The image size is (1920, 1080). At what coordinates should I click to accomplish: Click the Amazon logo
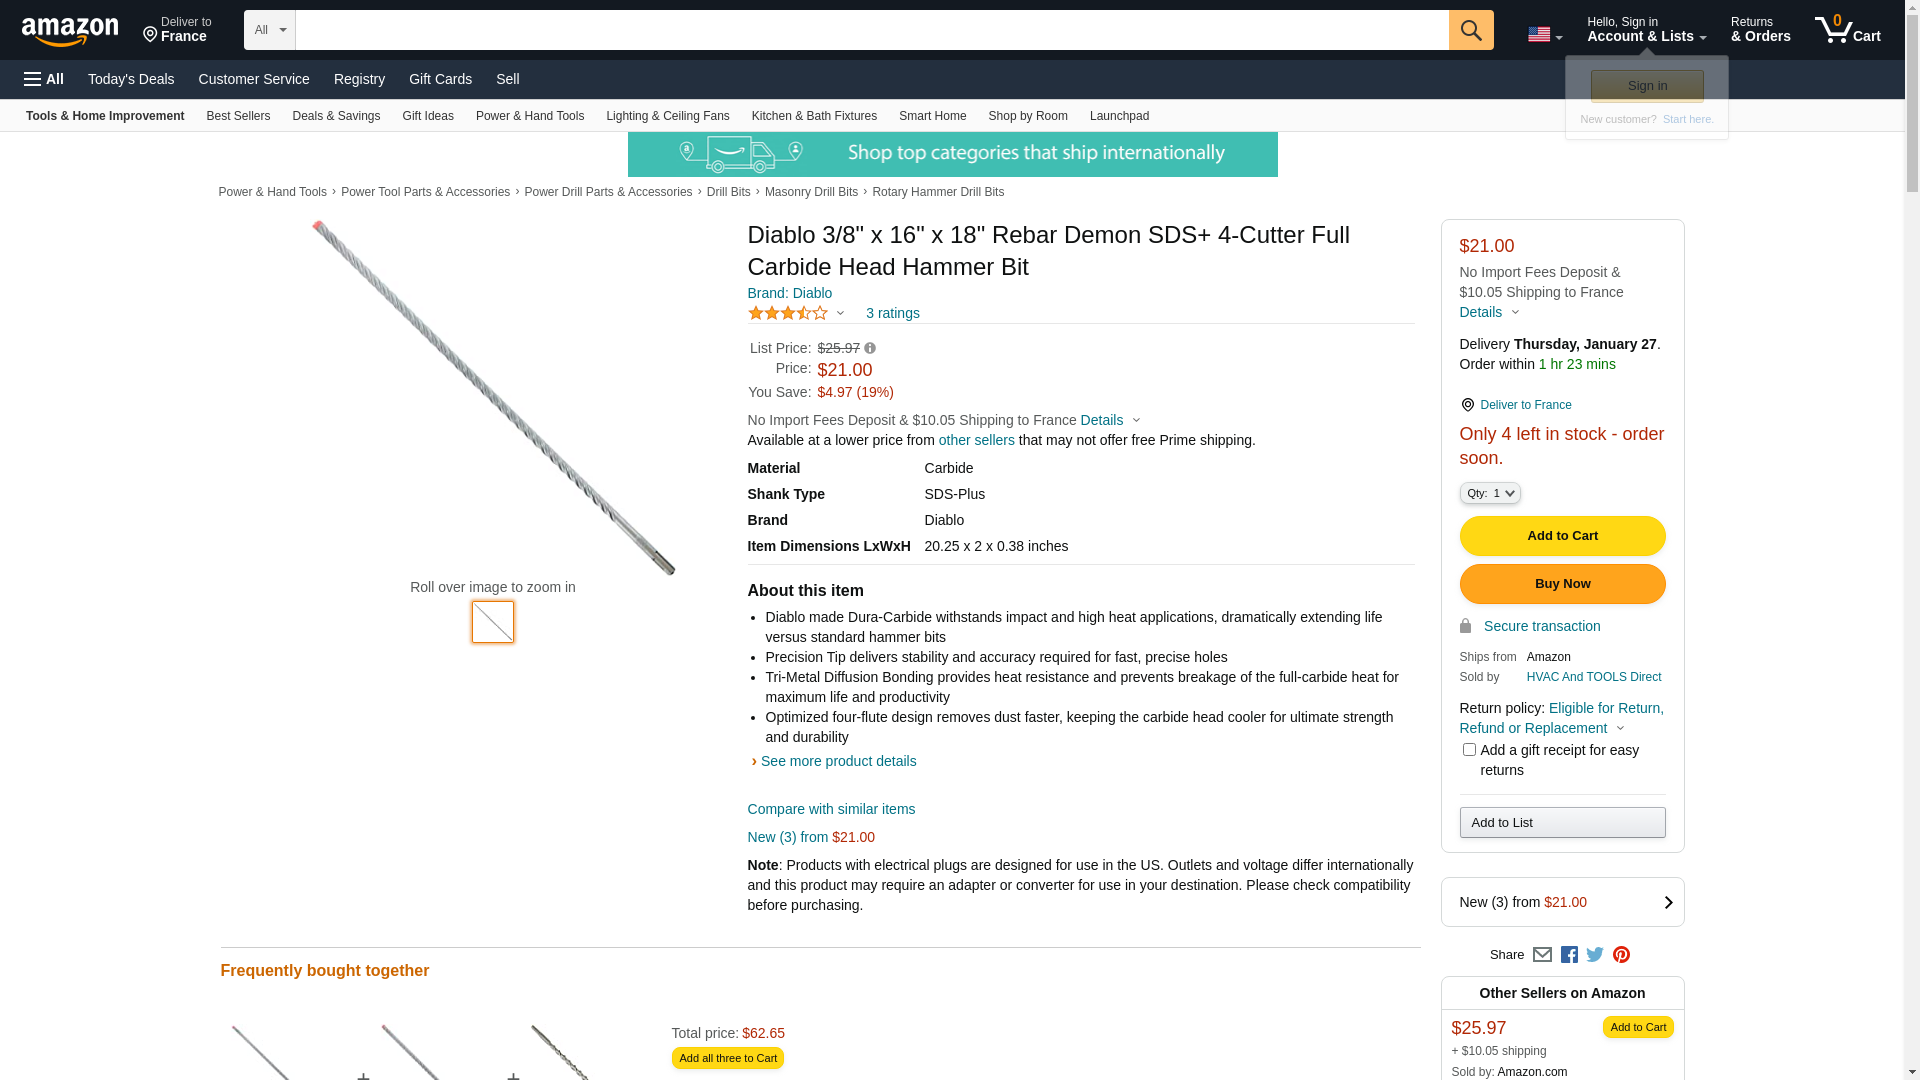point(70,32)
